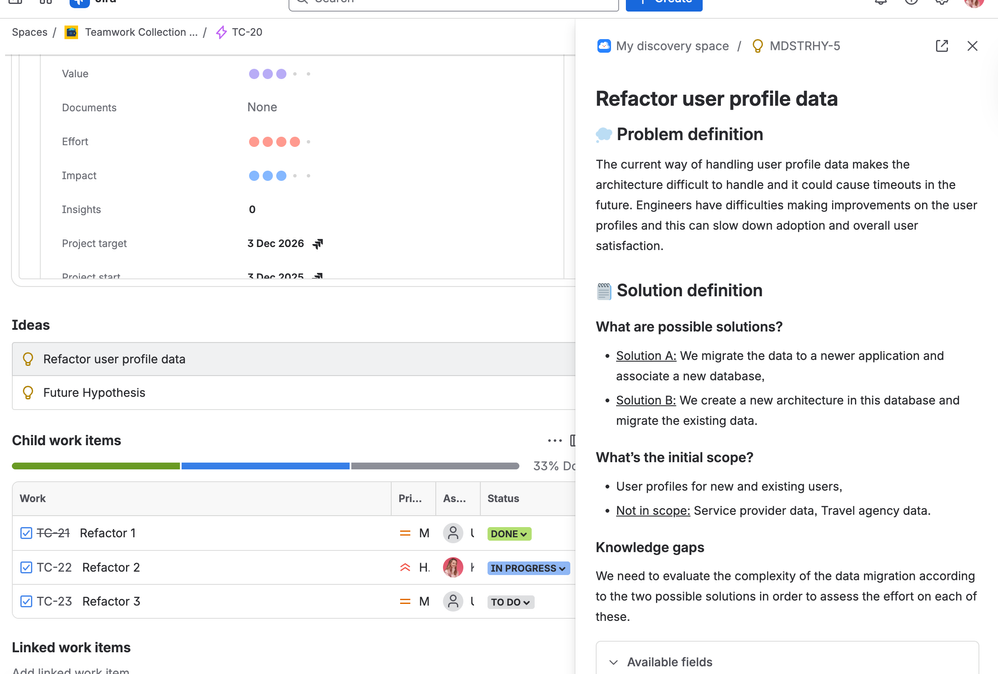
Task: Click the Insights field value 0
Action: [252, 209]
